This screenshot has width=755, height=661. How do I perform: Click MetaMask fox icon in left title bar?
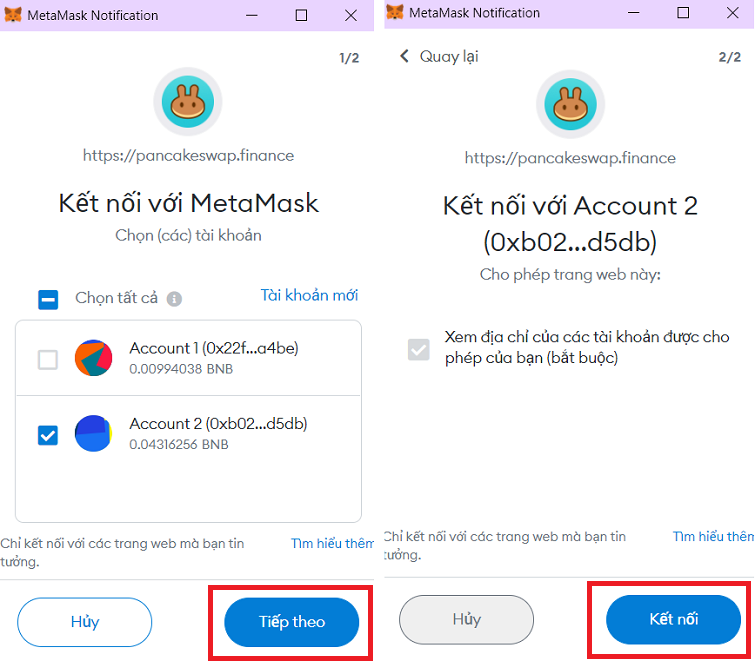point(13,15)
